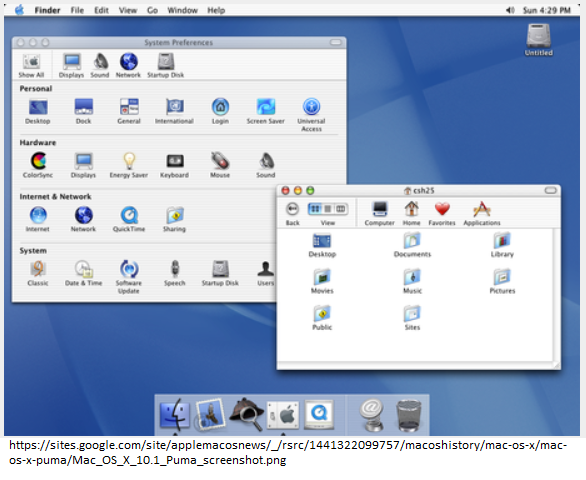Open Network in Internet & Network section
Viewport: 586px width, 480px height.
tap(83, 219)
